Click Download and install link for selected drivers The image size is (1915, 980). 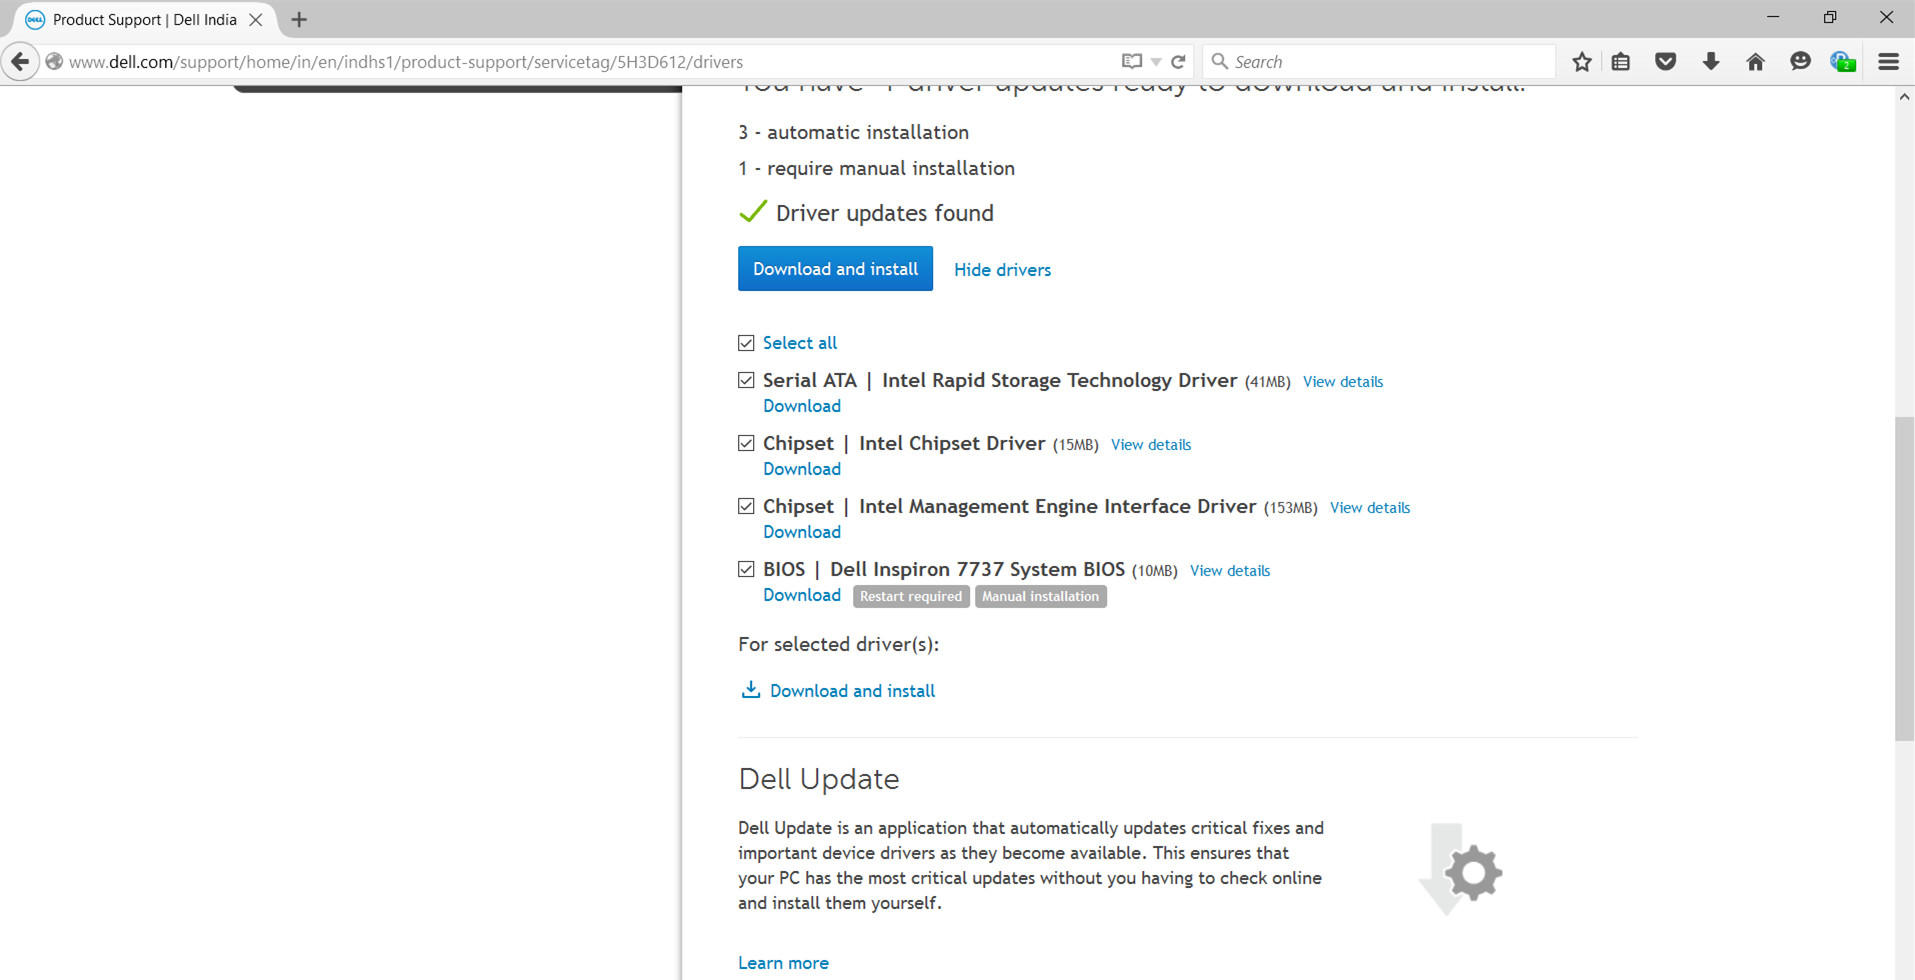click(852, 691)
